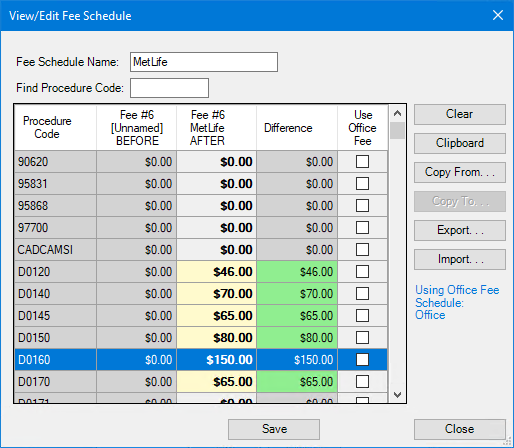Click the $80.00 Difference cell for D0150
514x448 pixels.
click(297, 338)
